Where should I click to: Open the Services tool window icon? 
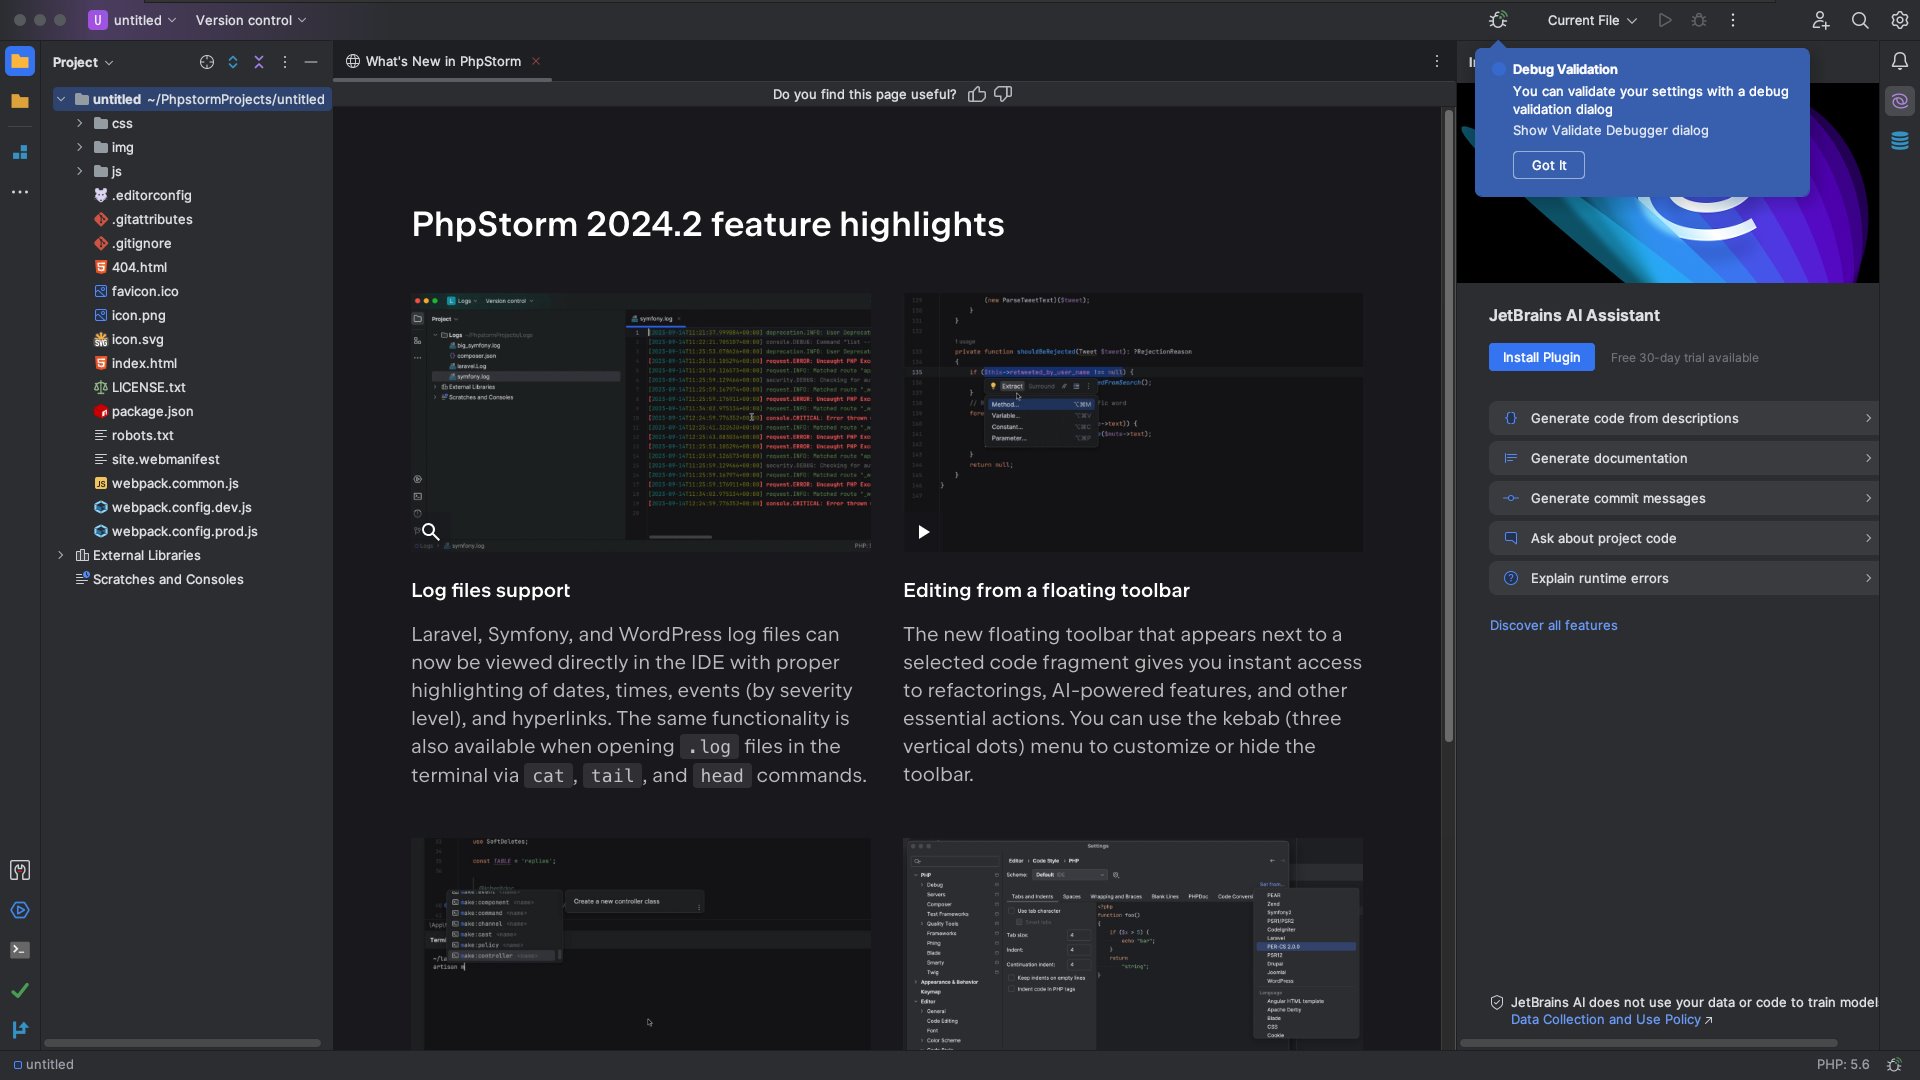(20, 910)
